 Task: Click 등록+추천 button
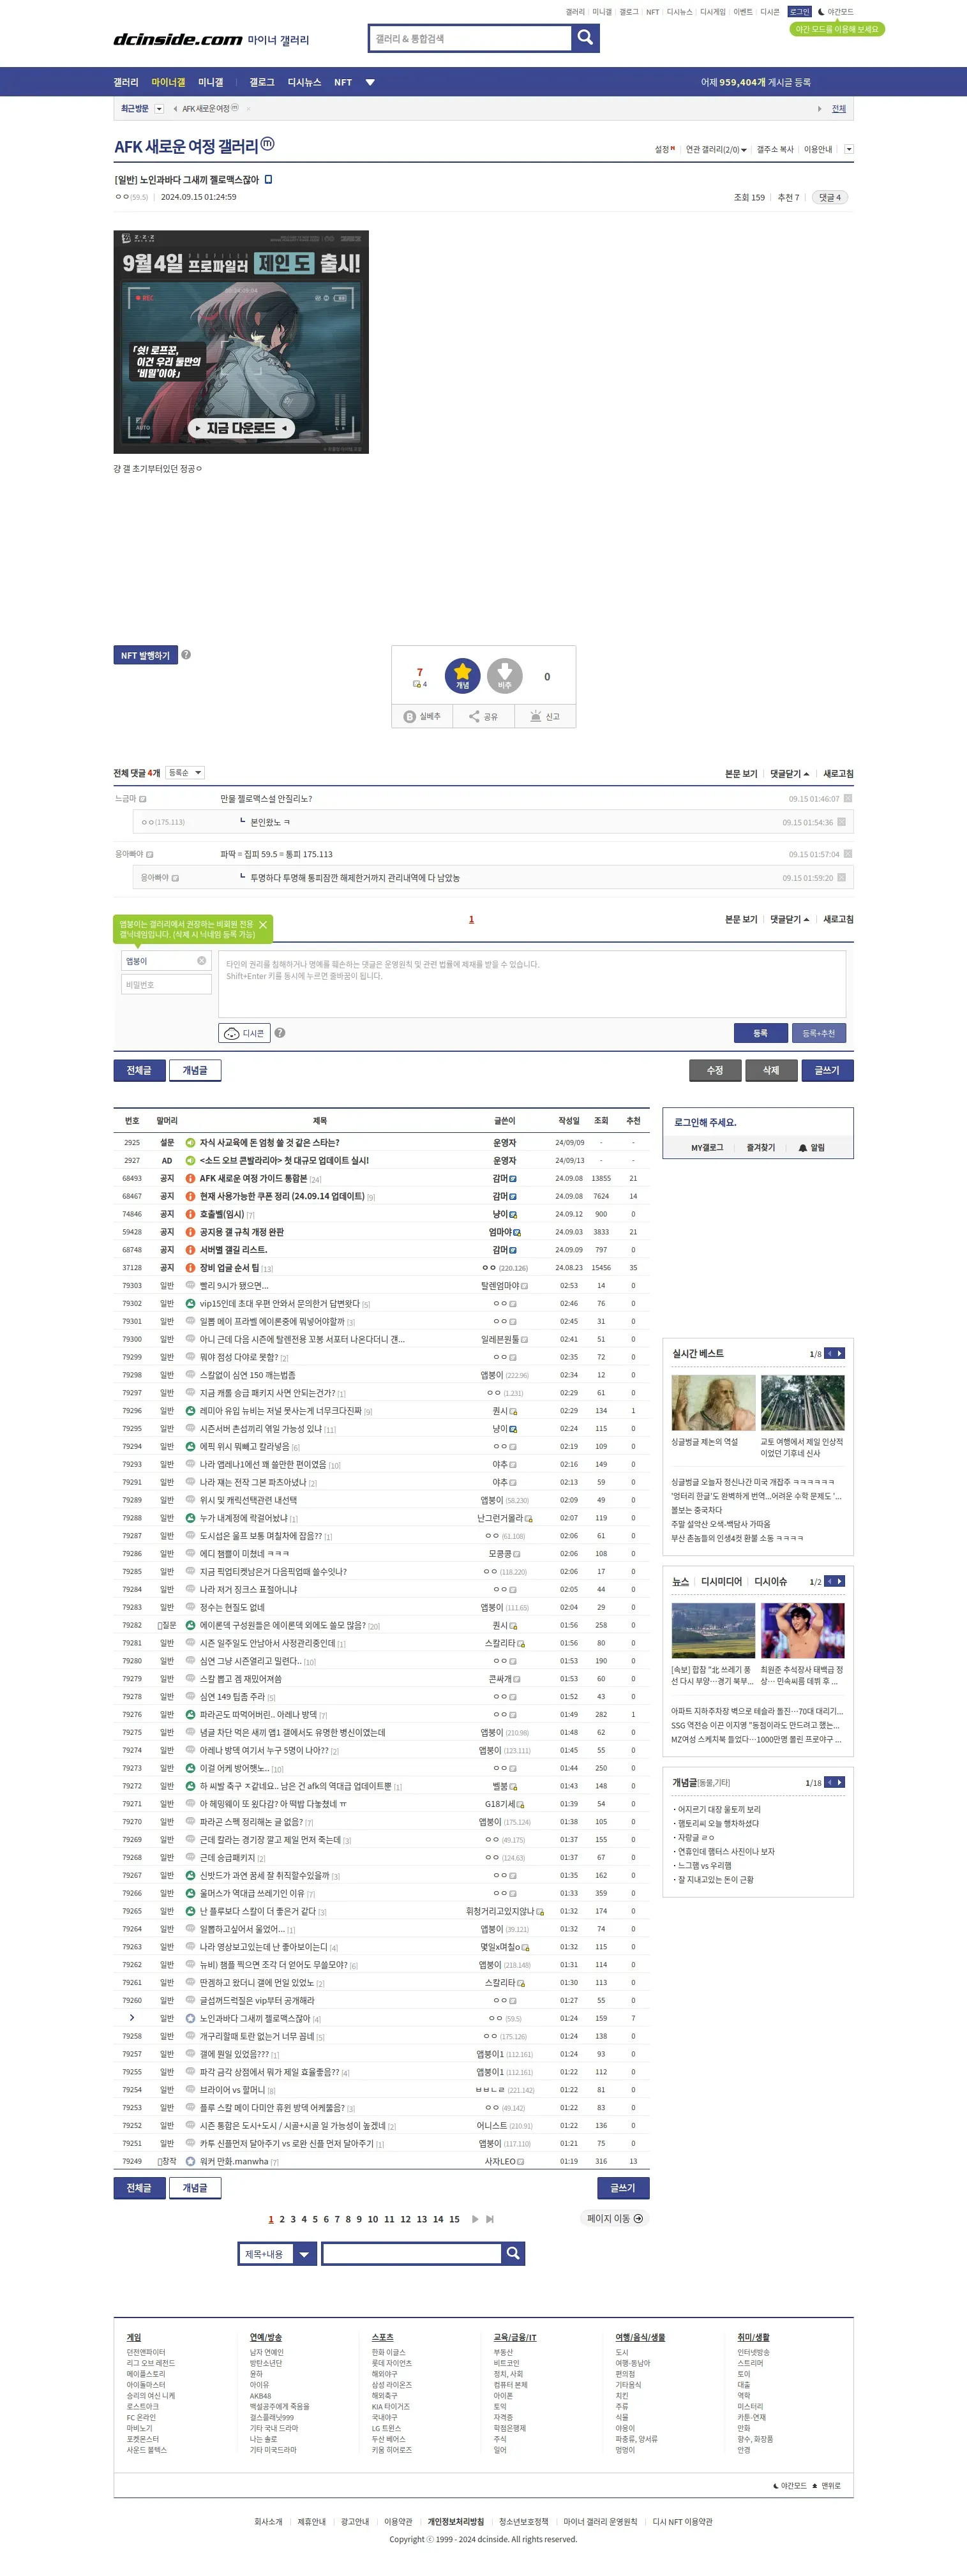tap(819, 1033)
